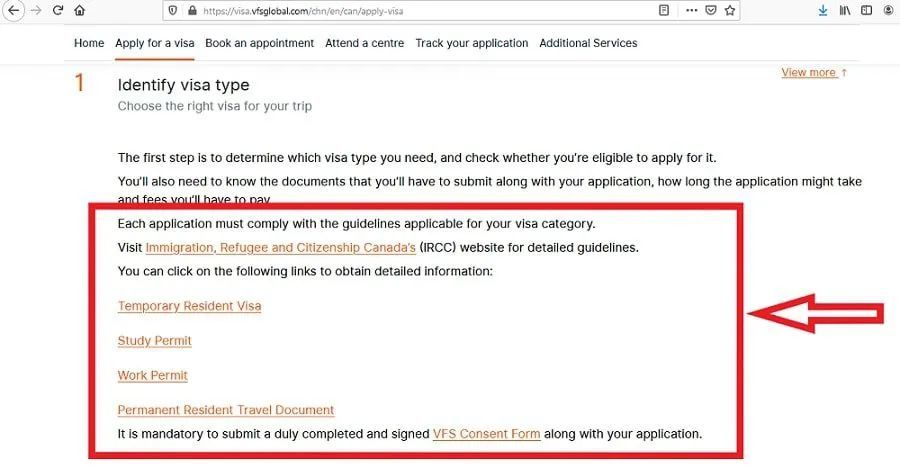900x468 pixels.
Task: Open the Book an appointment tab
Action: click(259, 43)
